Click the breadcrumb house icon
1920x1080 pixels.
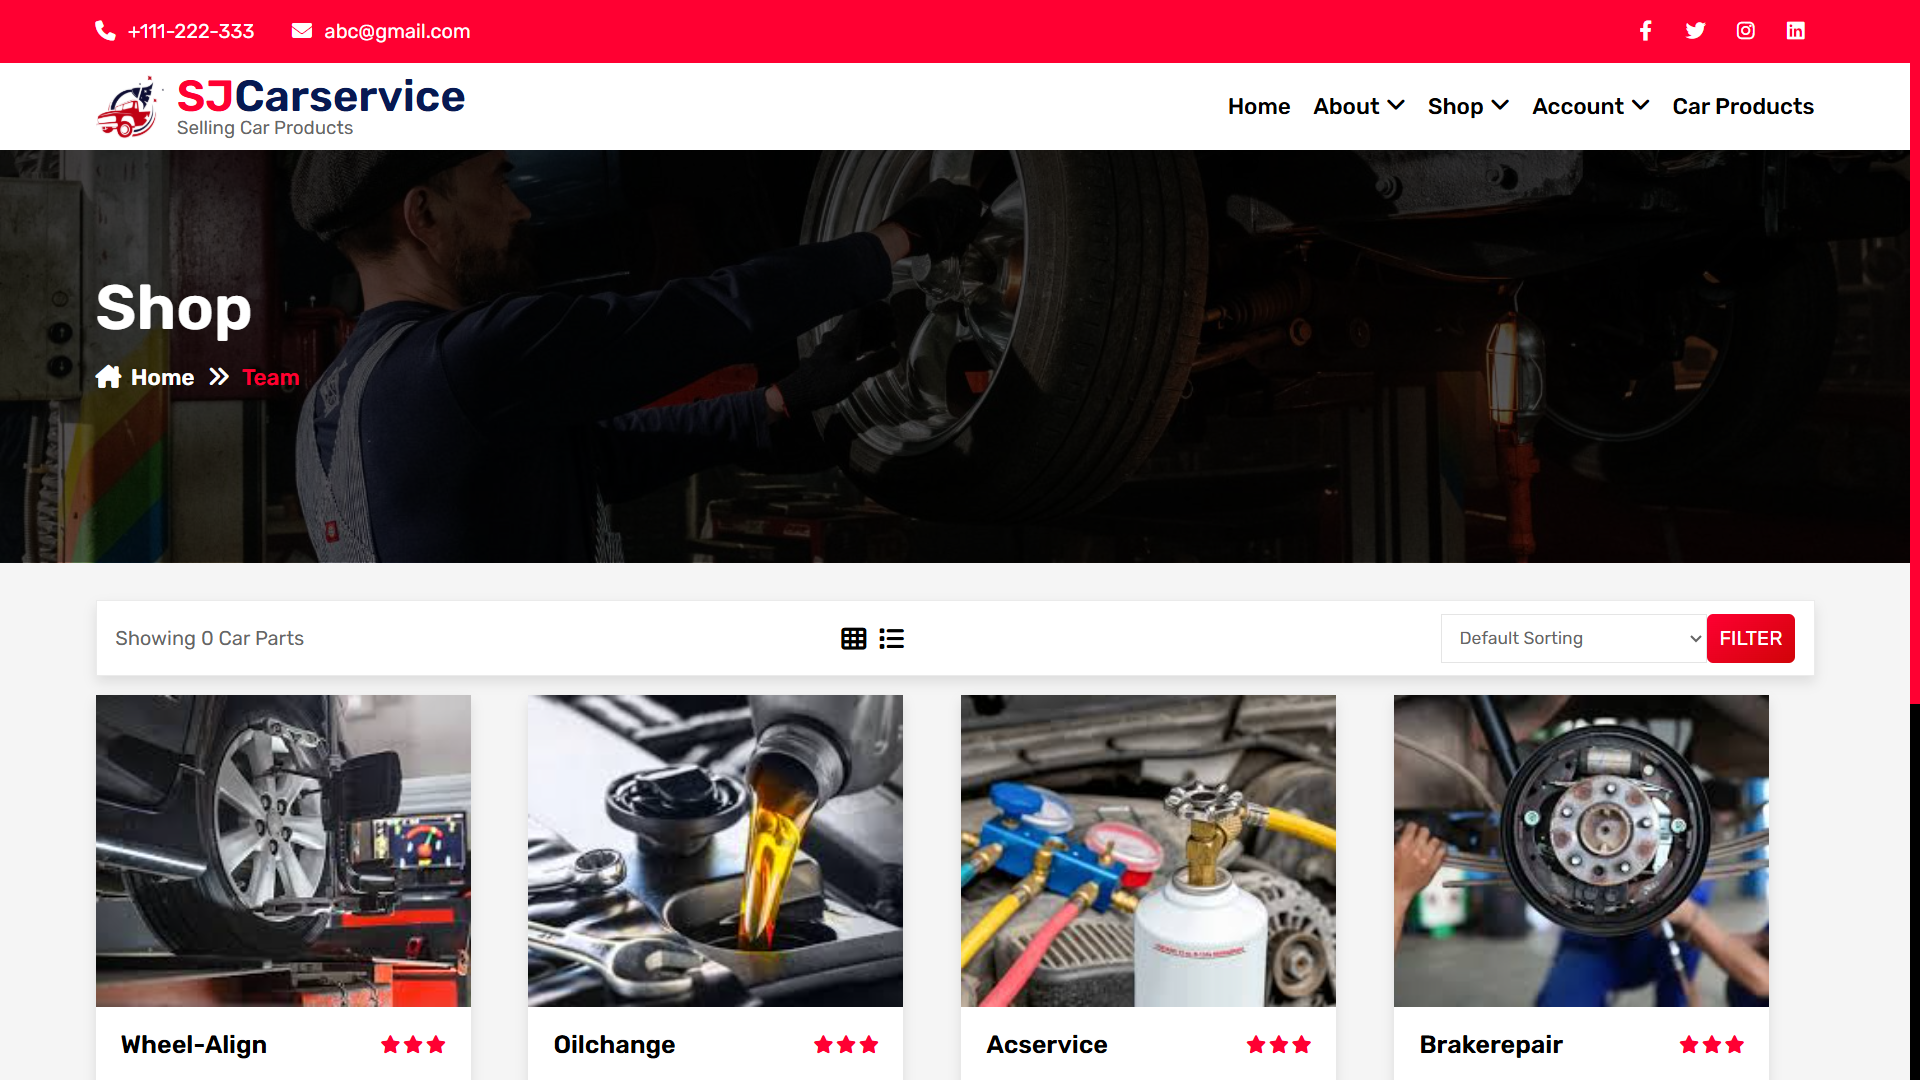[108, 377]
